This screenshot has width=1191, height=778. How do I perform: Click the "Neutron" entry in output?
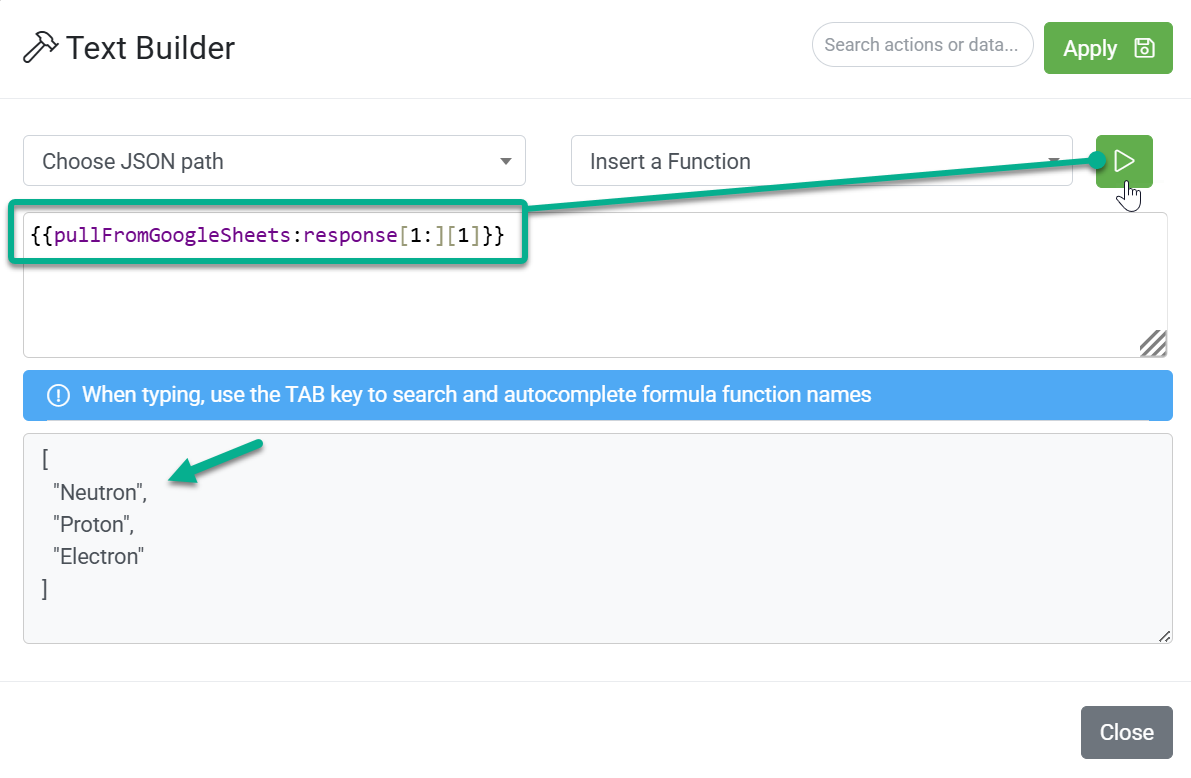pos(100,492)
